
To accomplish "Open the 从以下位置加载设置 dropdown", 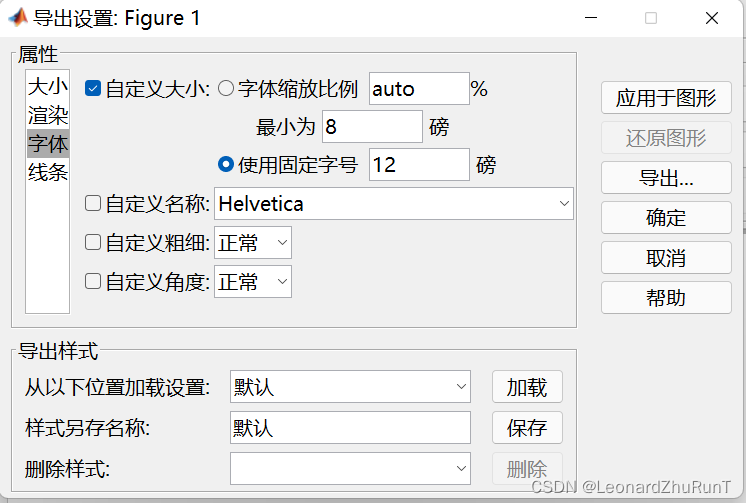I will coord(350,386).
